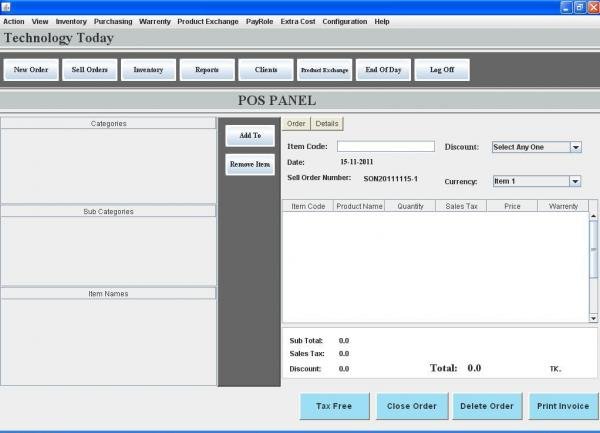This screenshot has width=600, height=433.
Task: Click the Inventory toolbar button
Action: click(149, 70)
